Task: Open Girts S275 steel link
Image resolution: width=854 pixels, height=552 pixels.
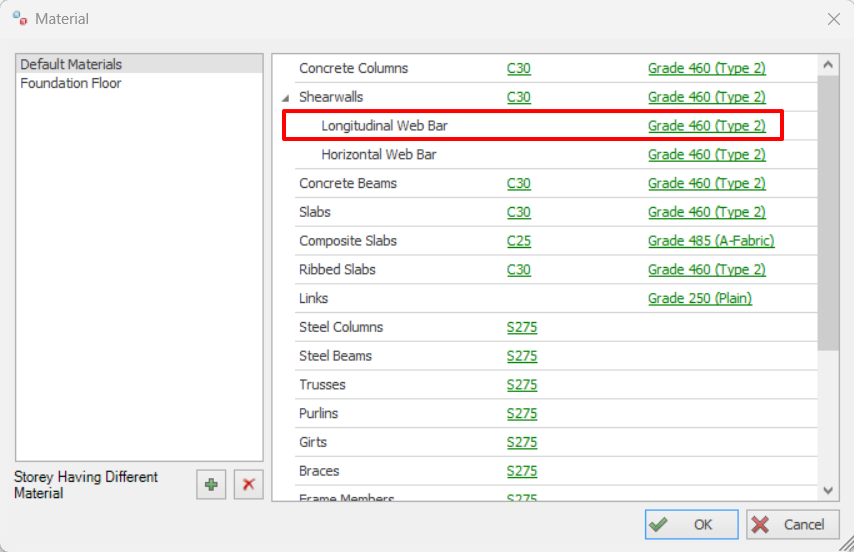Action: click(x=522, y=443)
